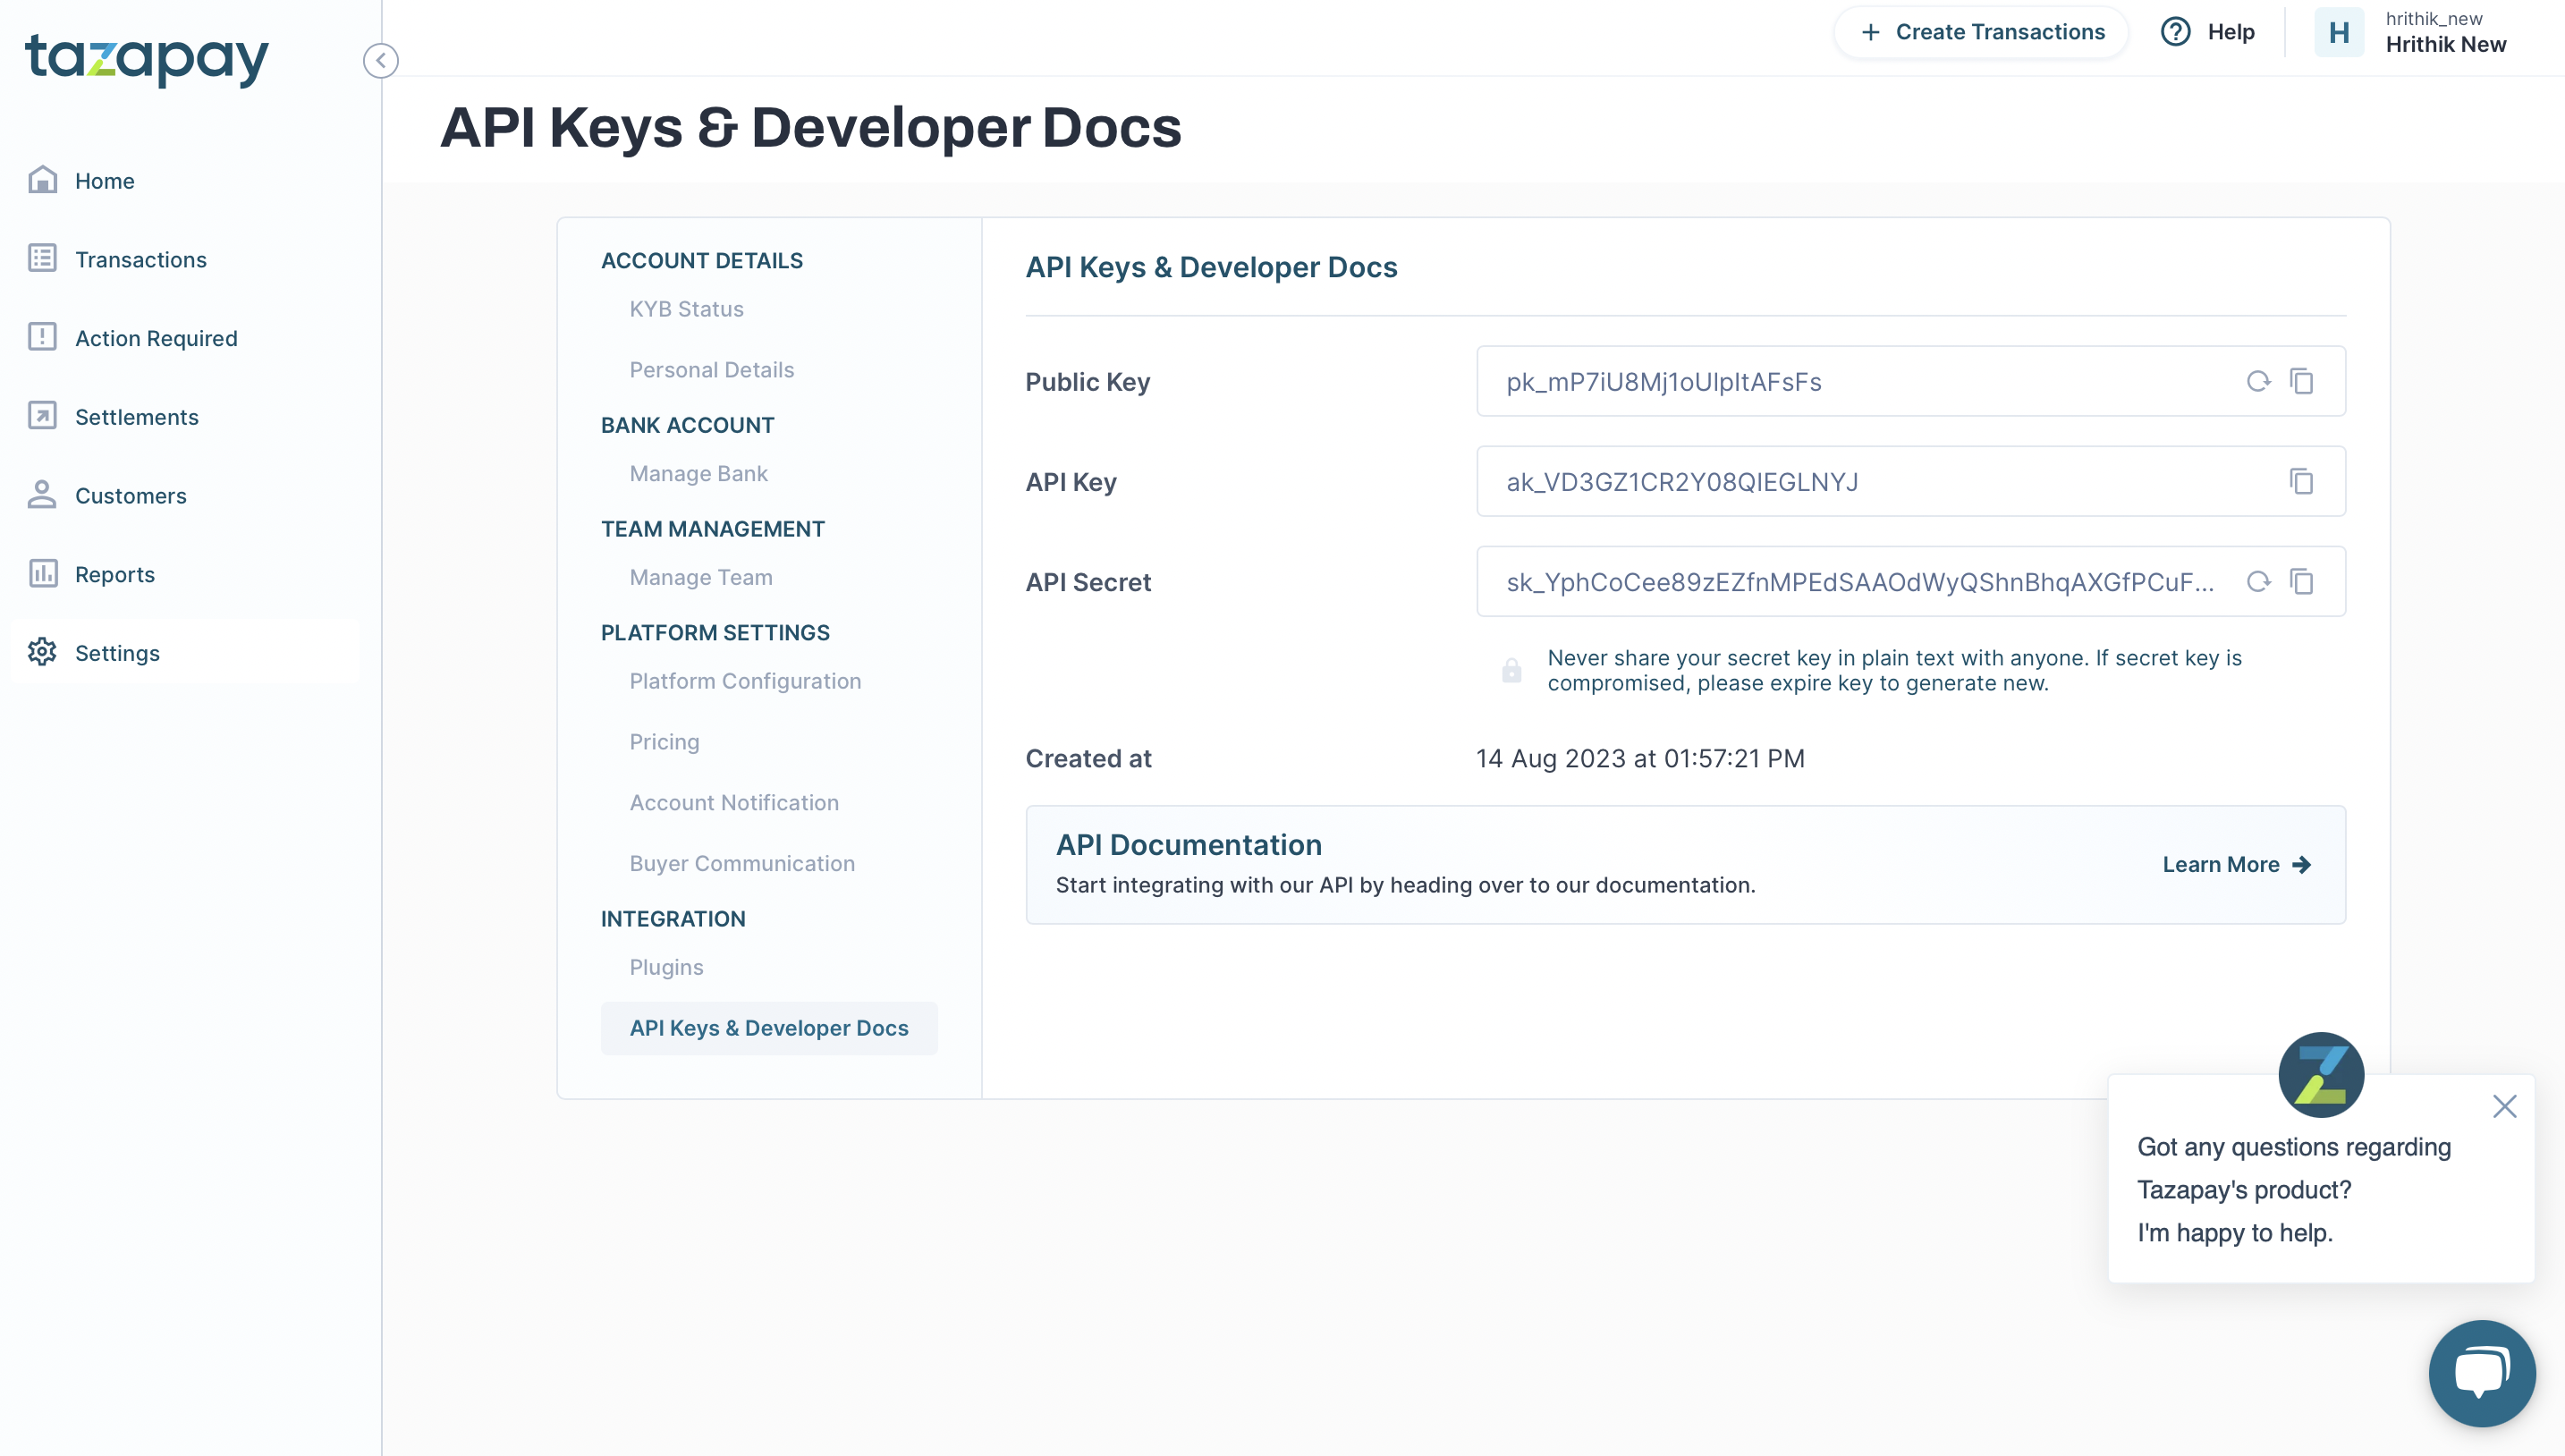Viewport: 2565px width, 1456px height.
Task: Click Create Transactions button
Action: tap(1982, 32)
